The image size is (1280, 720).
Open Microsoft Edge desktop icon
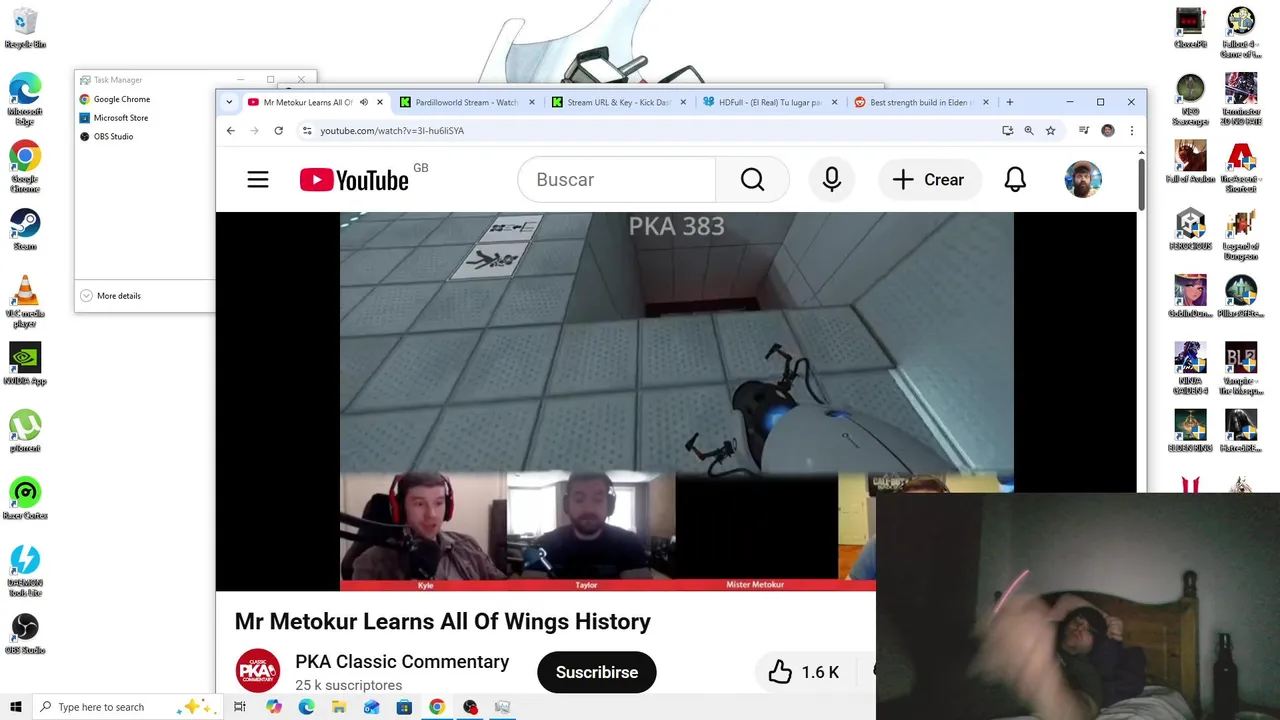(25, 99)
